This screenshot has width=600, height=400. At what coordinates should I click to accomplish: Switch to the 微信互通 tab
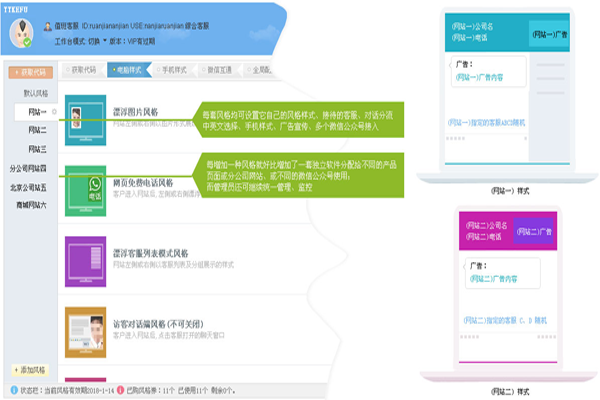[x=217, y=70]
